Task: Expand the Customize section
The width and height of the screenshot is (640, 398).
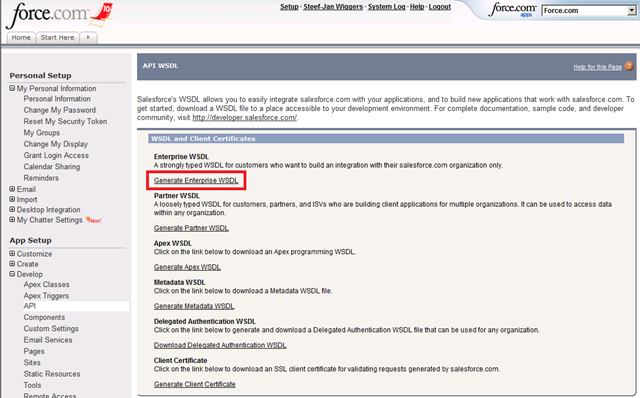Action: [12, 253]
